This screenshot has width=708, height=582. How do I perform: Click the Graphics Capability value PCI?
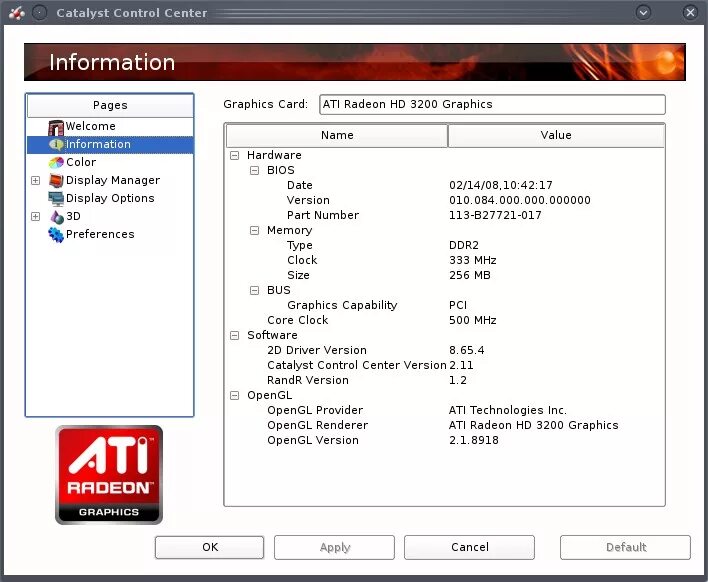coord(458,305)
